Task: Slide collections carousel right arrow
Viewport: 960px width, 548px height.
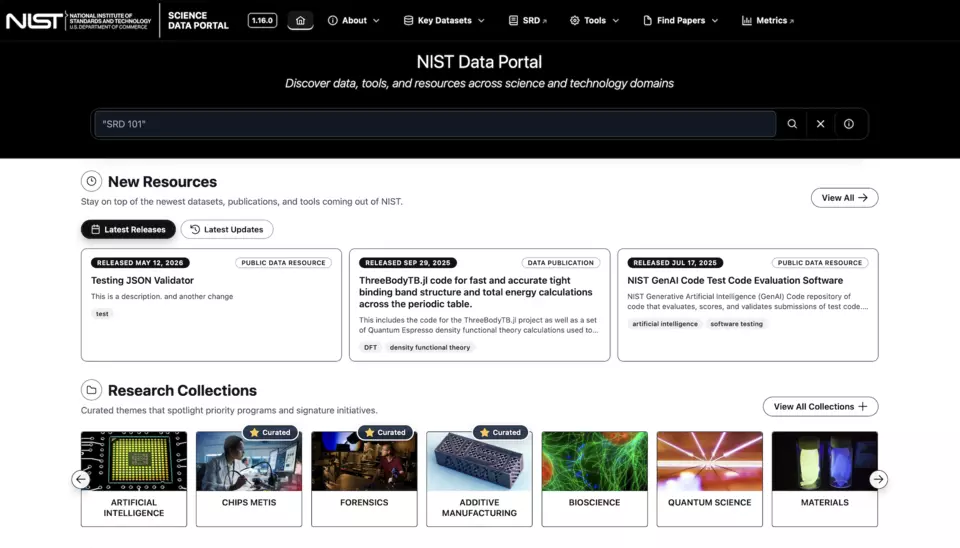Action: pyautogui.click(x=878, y=479)
